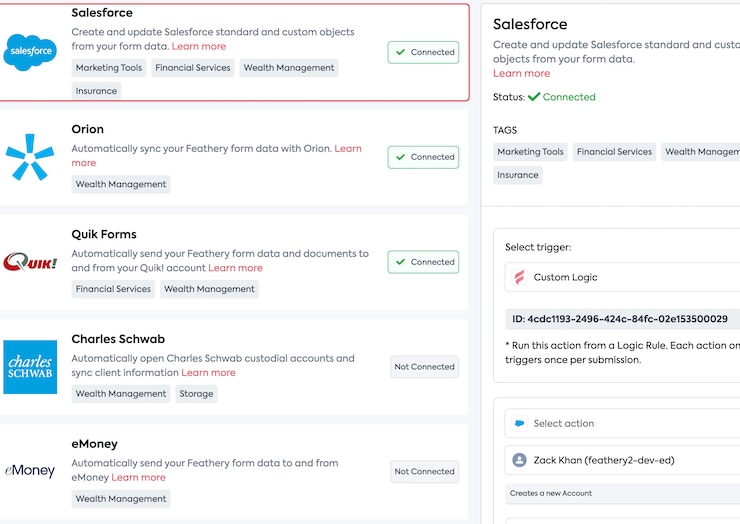Click the Charles Schwab logo
Image resolution: width=740 pixels, height=524 pixels.
click(30, 367)
